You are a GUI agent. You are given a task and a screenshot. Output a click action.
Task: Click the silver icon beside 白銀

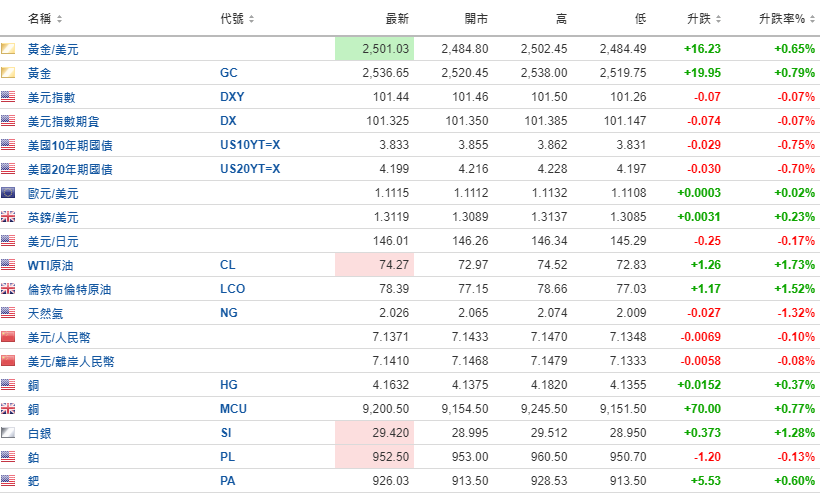tap(8, 433)
